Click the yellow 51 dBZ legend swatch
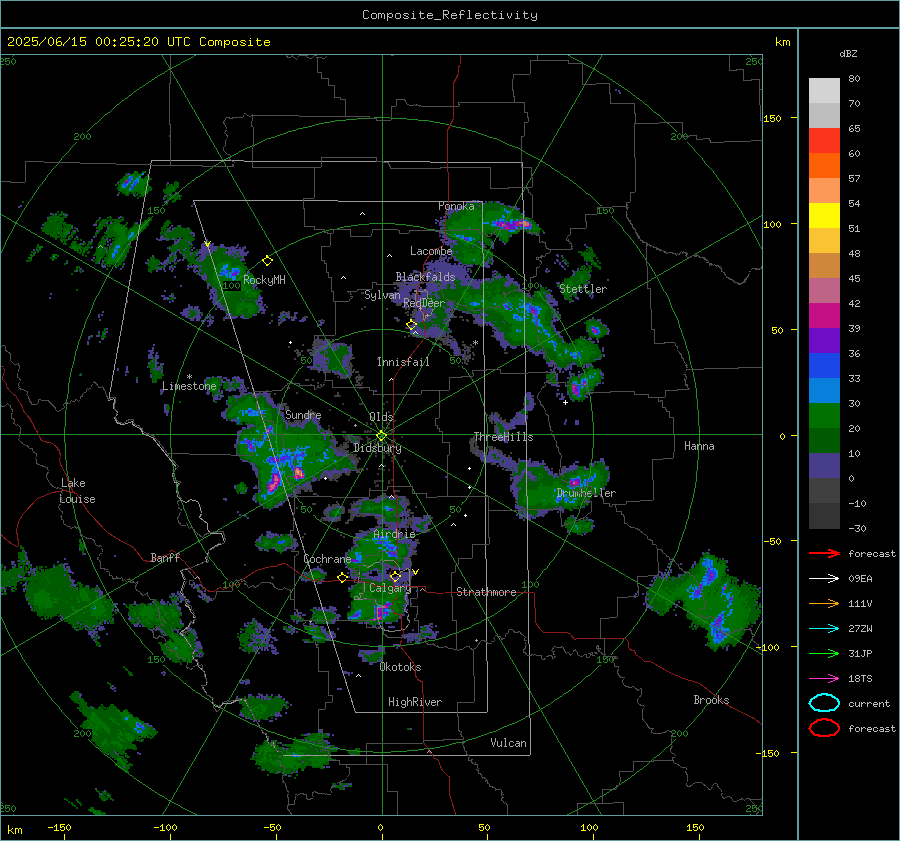Screen dimensions: 900x841 pos(824,215)
